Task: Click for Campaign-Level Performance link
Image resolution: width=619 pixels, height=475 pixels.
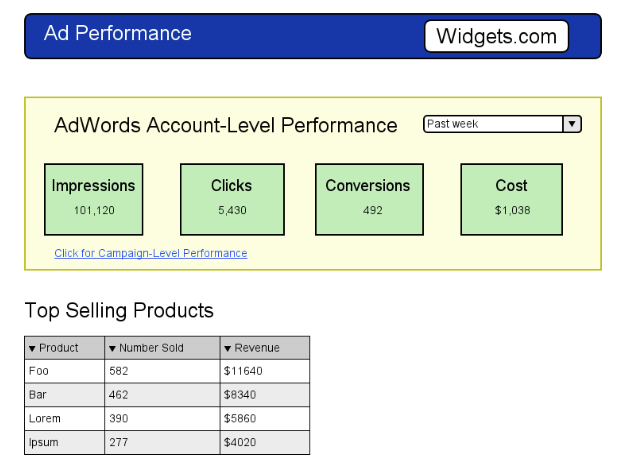Action: (x=150, y=253)
